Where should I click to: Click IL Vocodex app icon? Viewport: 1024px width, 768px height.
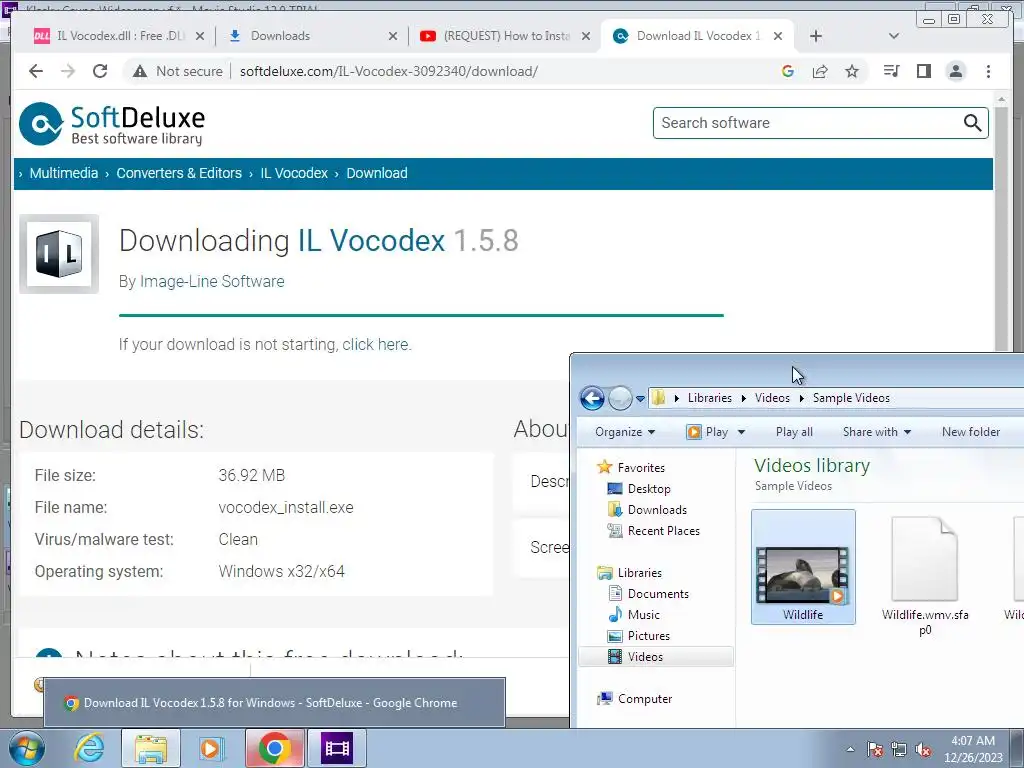59,254
